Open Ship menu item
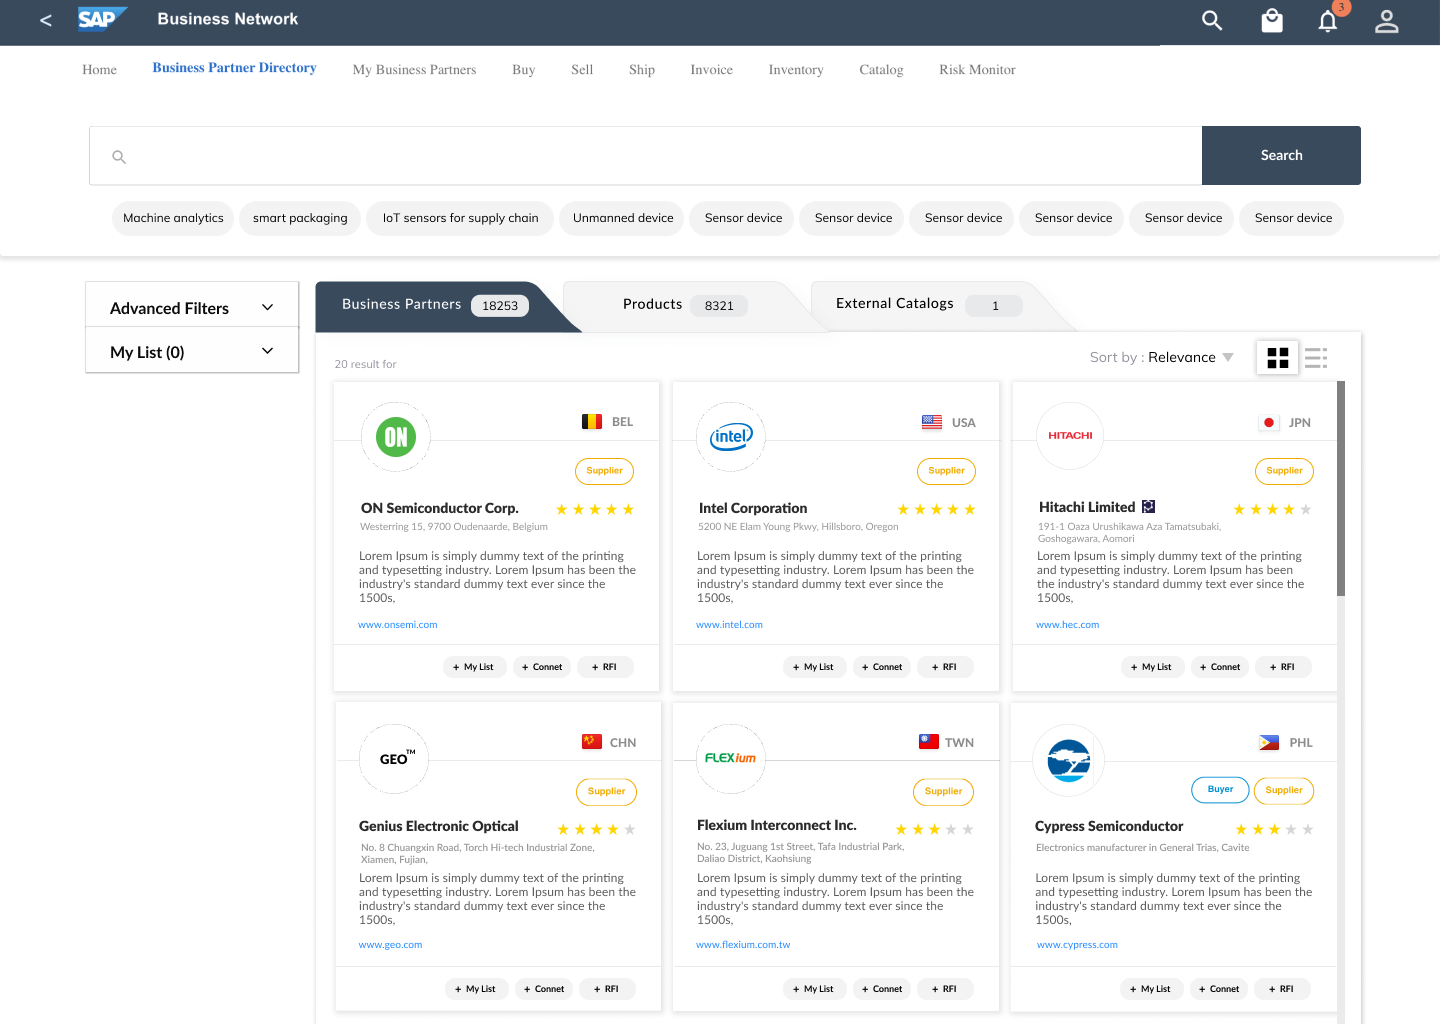The height and width of the screenshot is (1024, 1440). tap(642, 70)
